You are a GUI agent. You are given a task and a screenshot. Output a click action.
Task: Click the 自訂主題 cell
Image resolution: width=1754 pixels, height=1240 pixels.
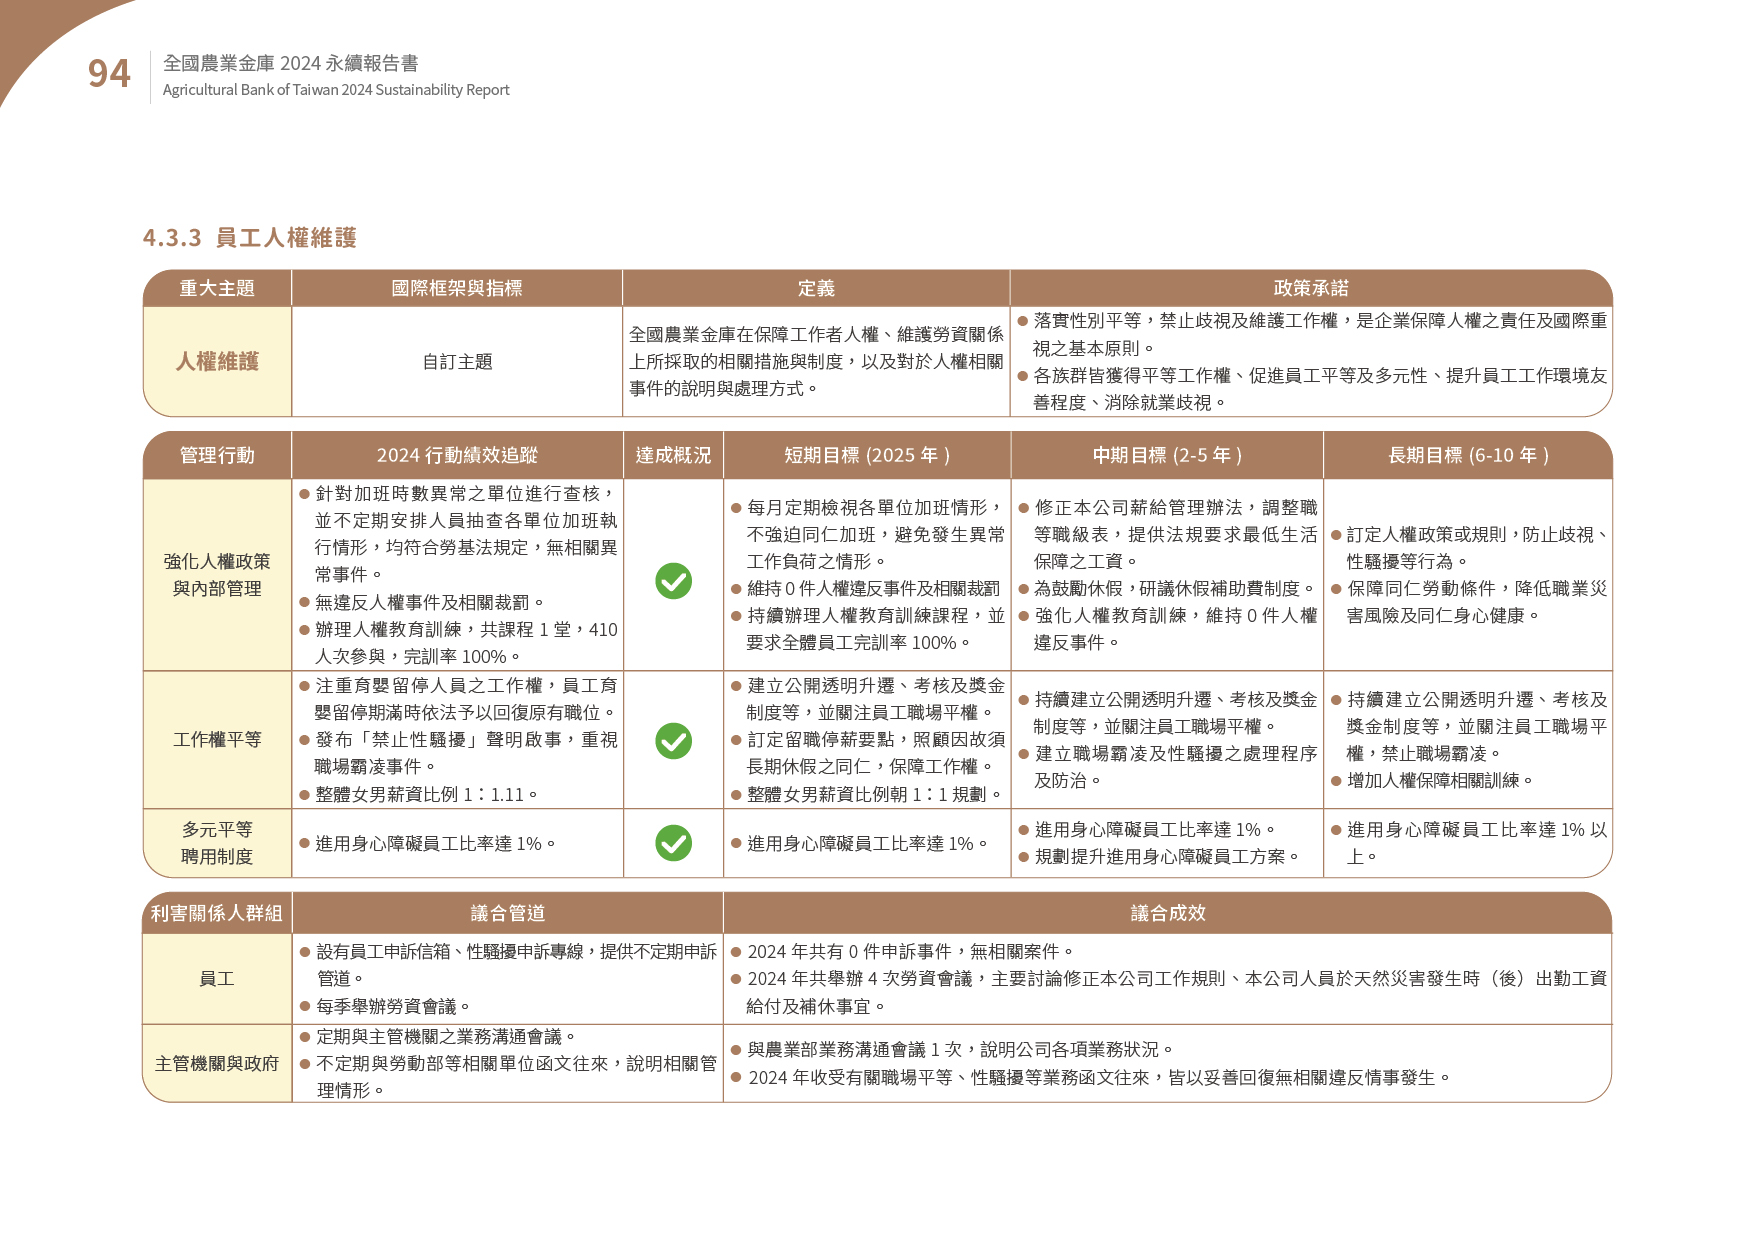pyautogui.click(x=457, y=362)
